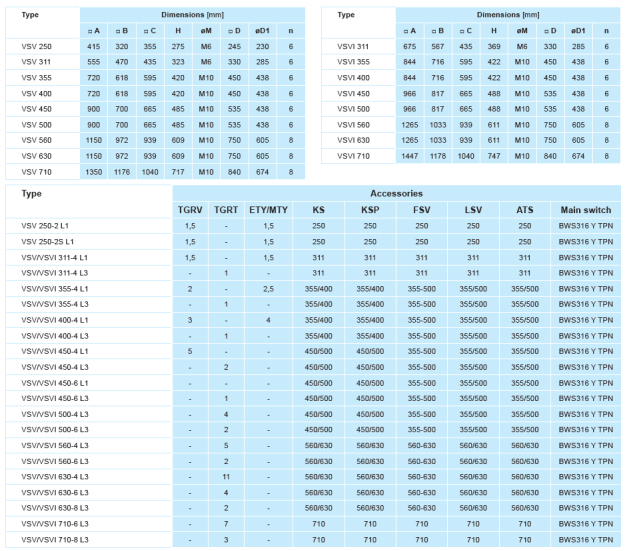The height and width of the screenshot is (551, 625).
Task: Click the VSV 630 type cell
Action: [x=36, y=156]
